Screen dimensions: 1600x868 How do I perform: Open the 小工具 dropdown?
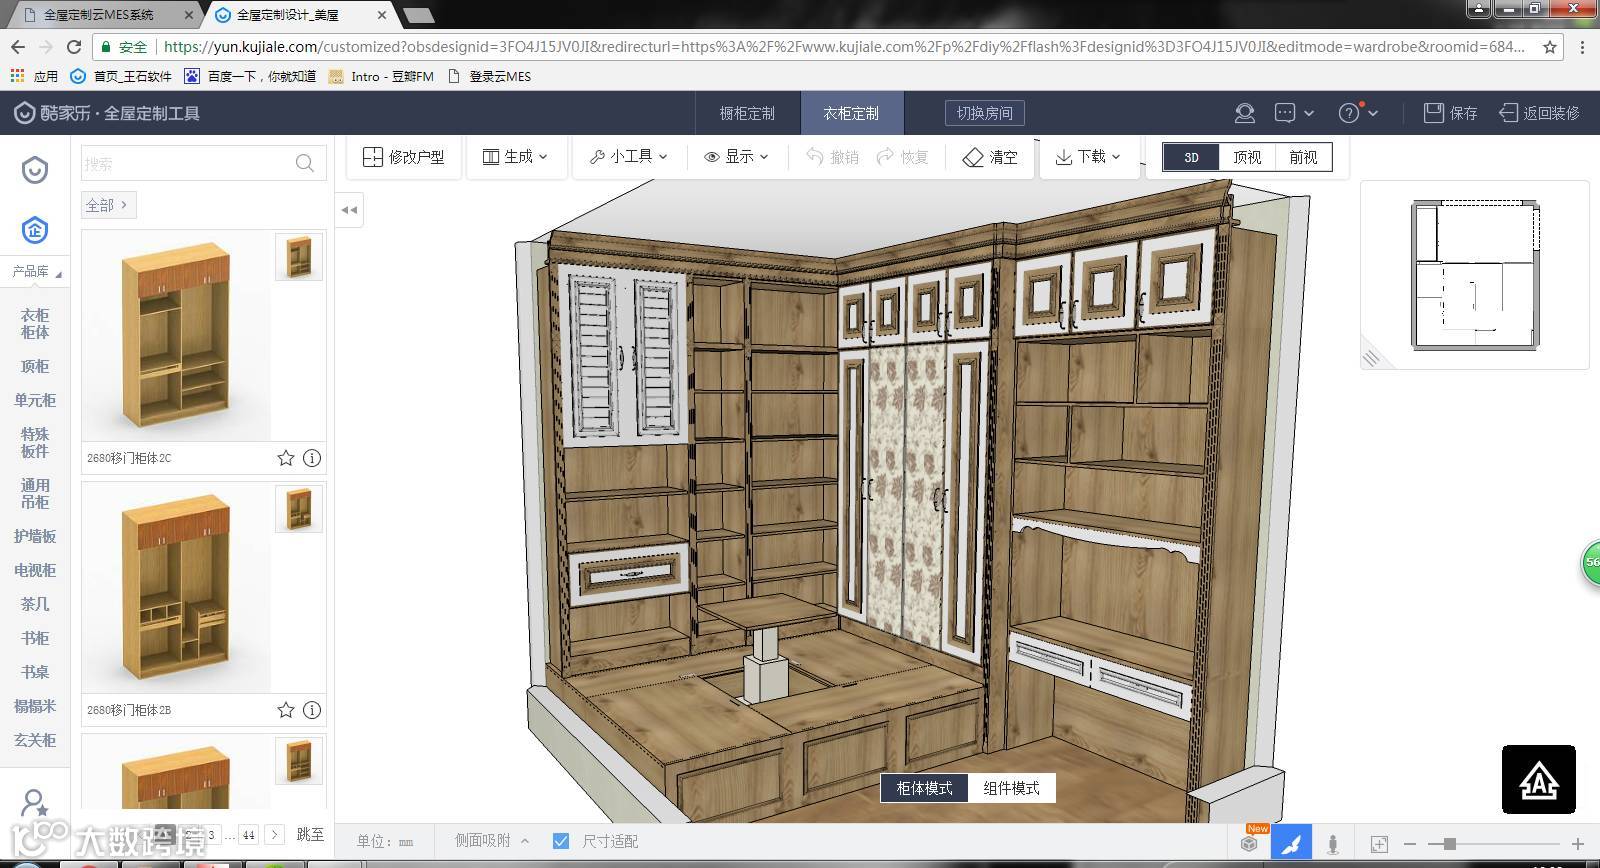click(628, 157)
